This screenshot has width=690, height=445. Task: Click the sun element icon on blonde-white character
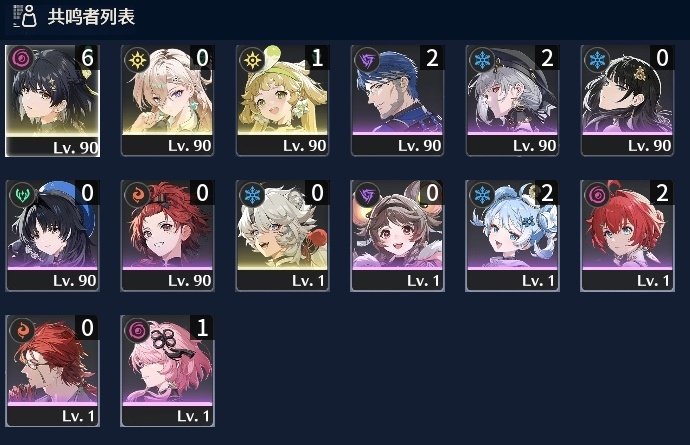pos(137,59)
